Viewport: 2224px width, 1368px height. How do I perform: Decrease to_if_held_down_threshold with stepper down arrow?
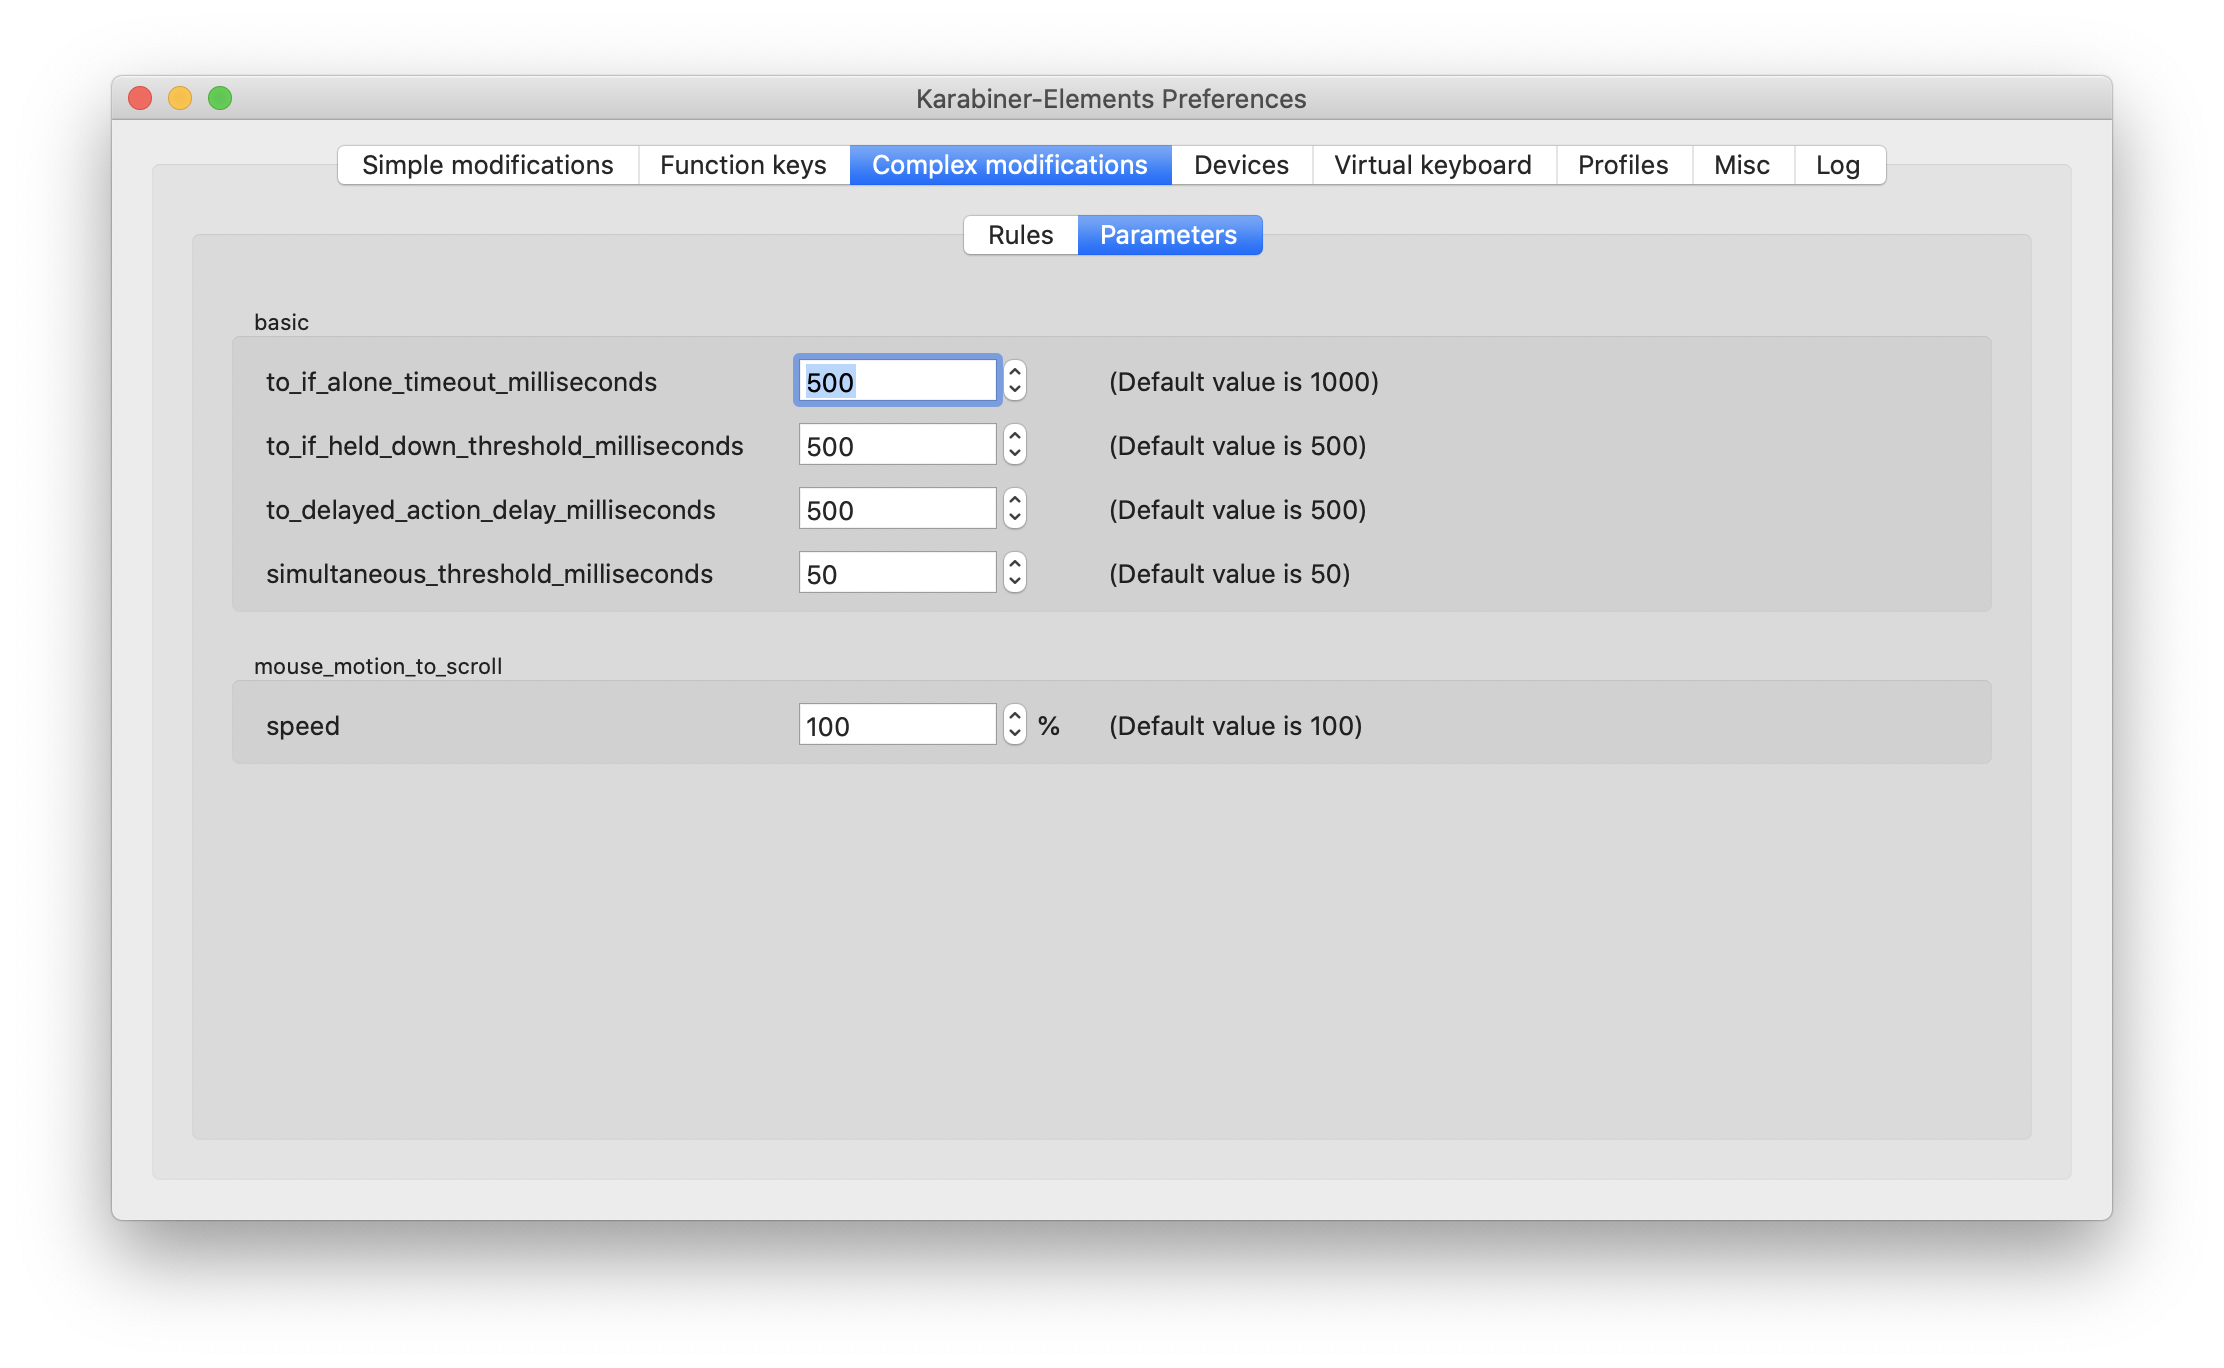(1015, 455)
